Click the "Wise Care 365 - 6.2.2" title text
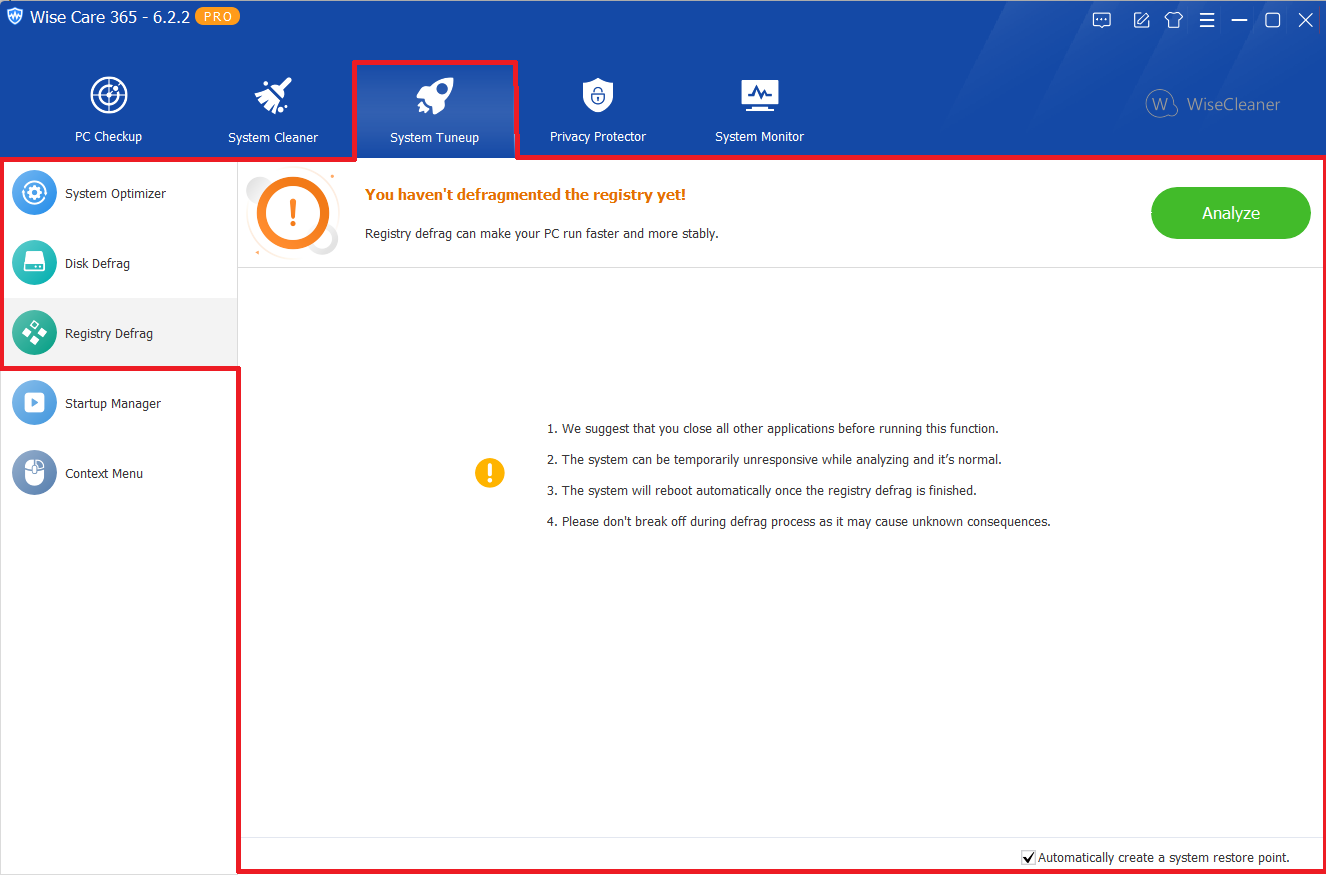This screenshot has height=875, width=1326. (109, 18)
